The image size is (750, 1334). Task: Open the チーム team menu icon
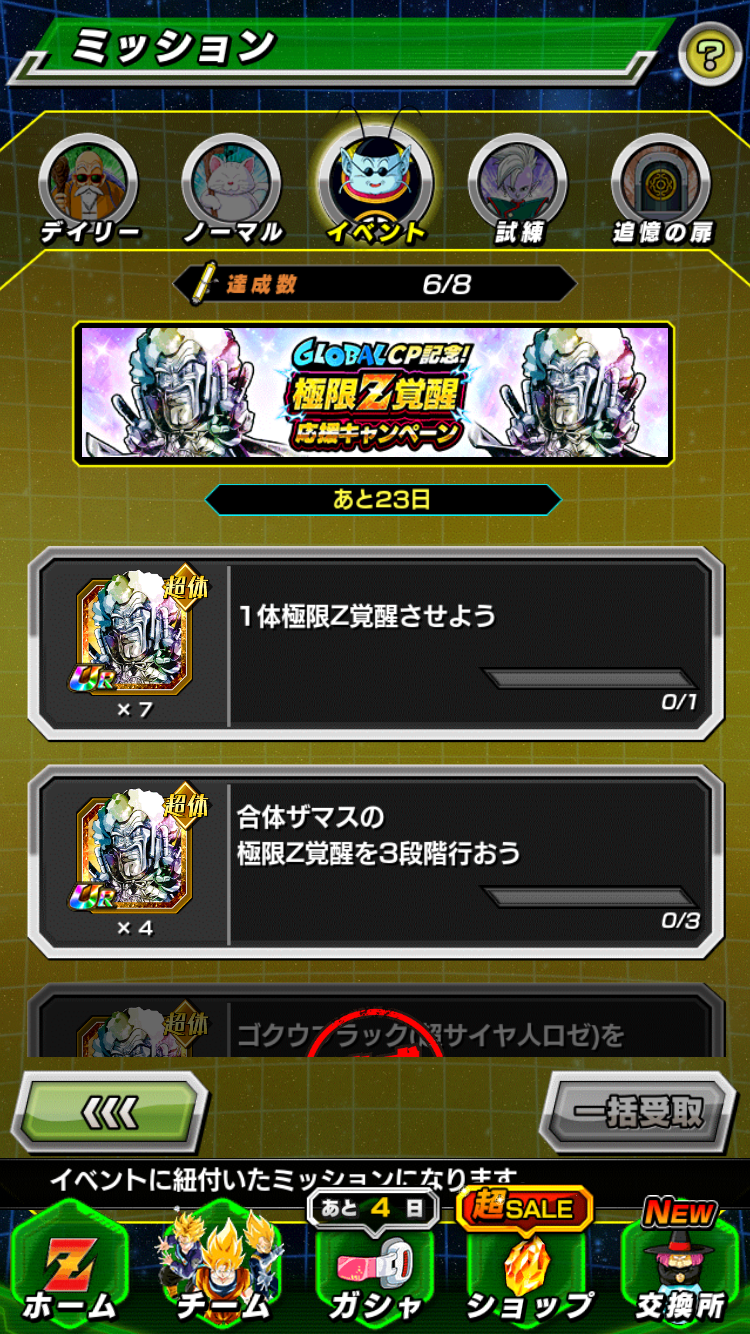click(x=223, y=1265)
